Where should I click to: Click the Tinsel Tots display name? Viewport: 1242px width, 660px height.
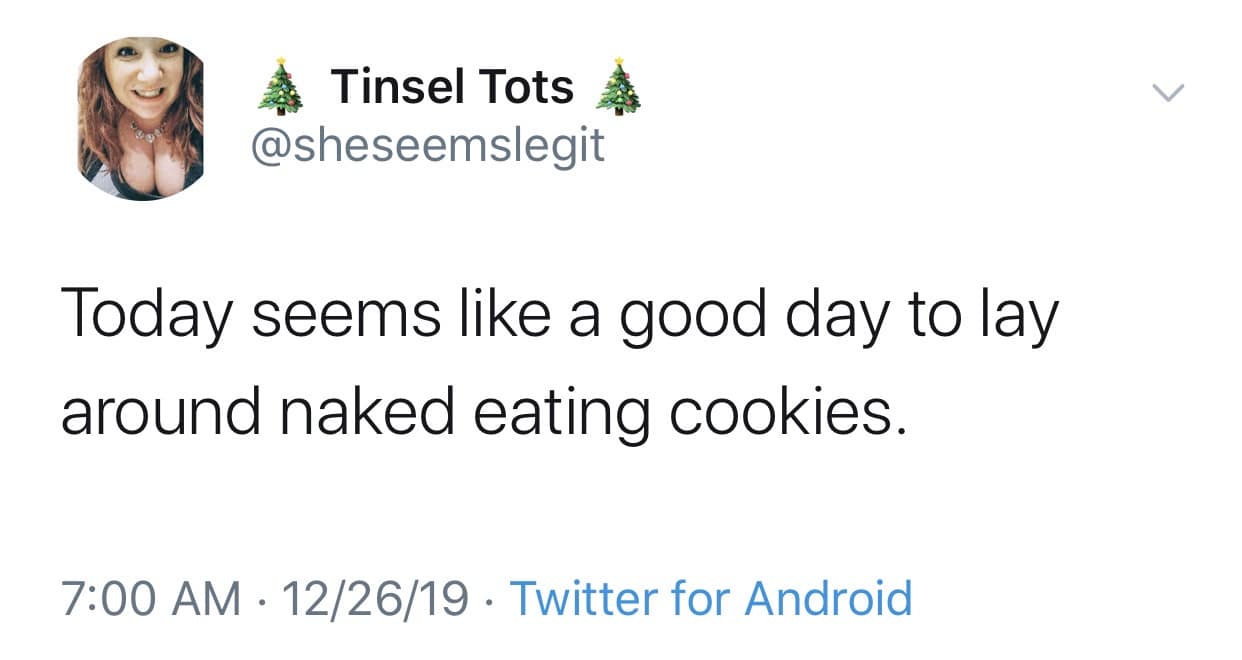(455, 84)
